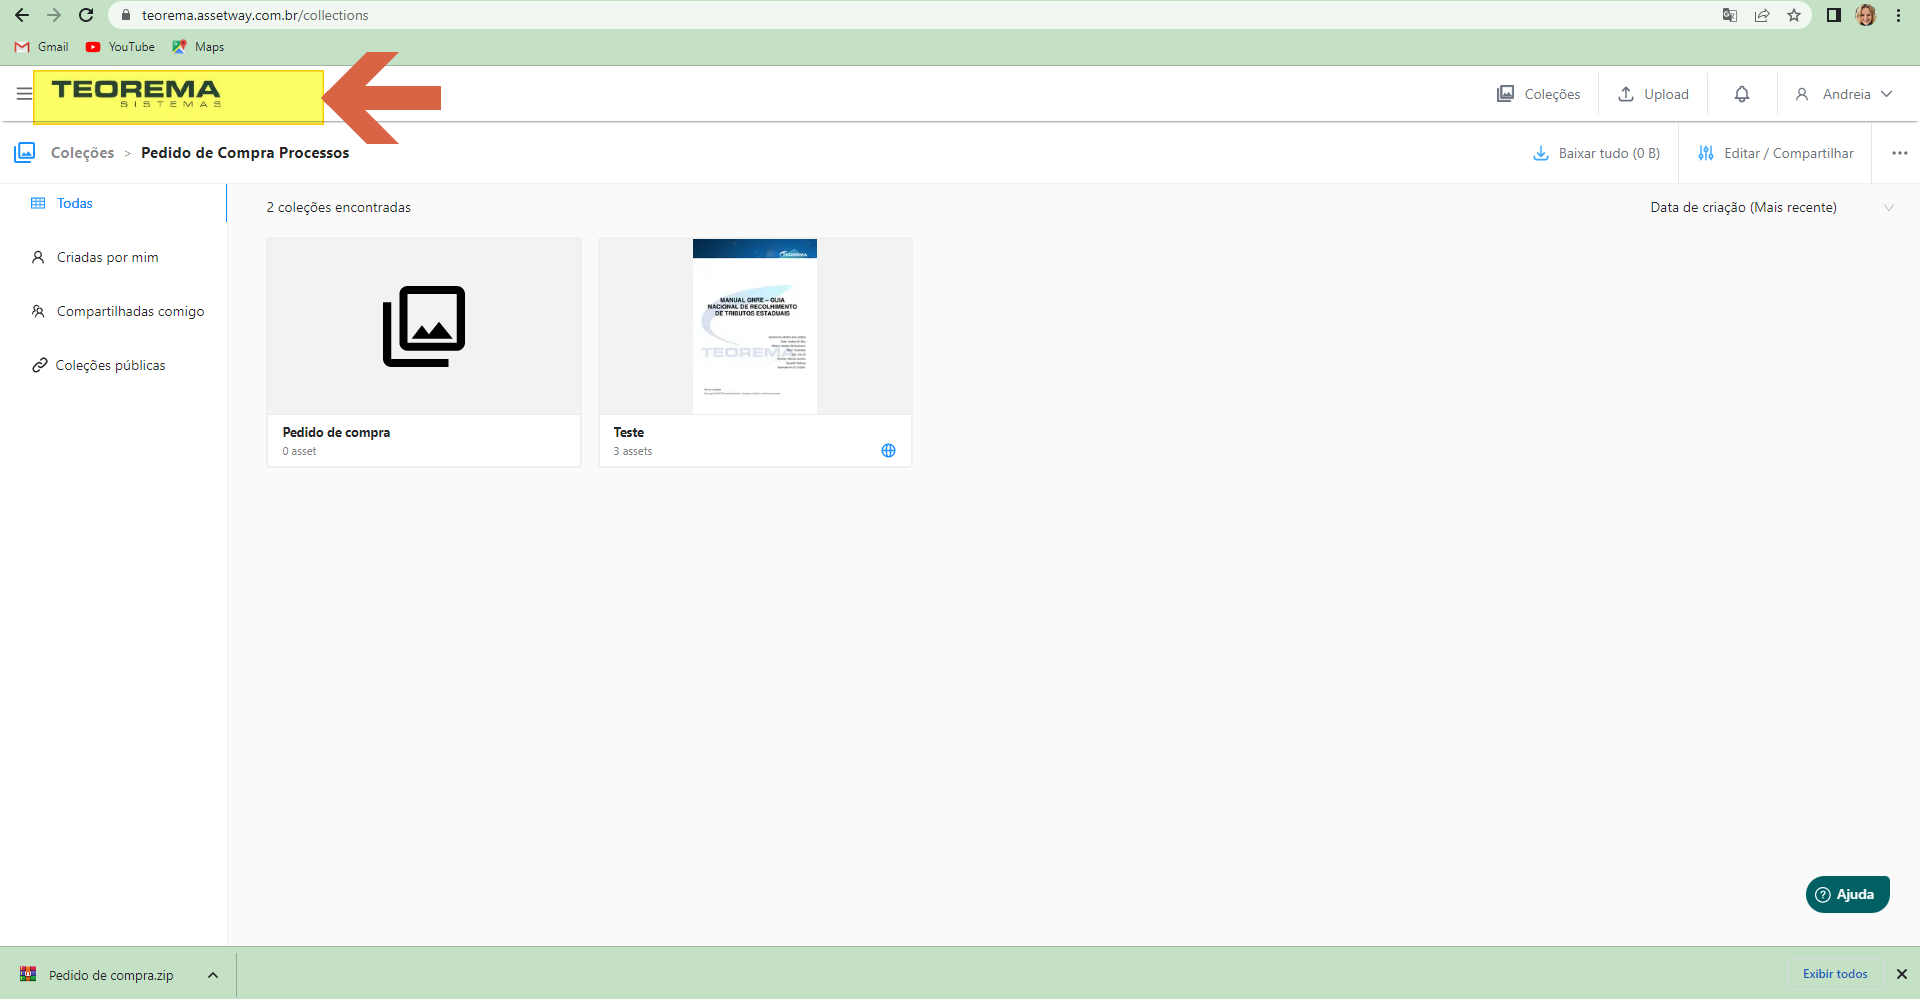The image size is (1920, 999).
Task: Click the share page icon
Action: (x=1762, y=15)
